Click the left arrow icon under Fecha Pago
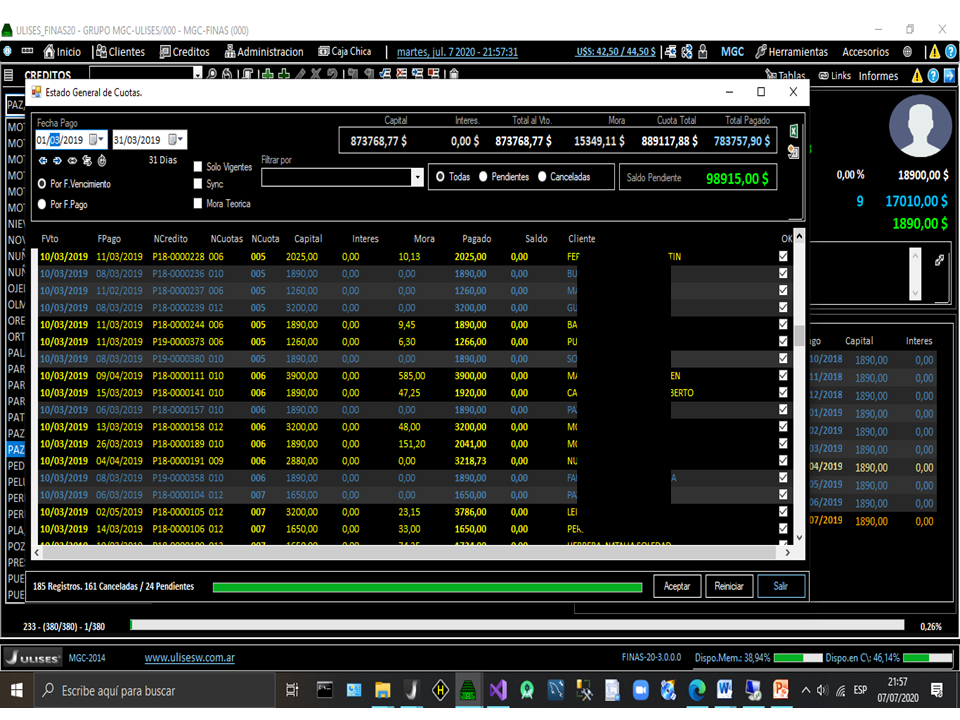This screenshot has height=720, width=960. tap(43, 160)
